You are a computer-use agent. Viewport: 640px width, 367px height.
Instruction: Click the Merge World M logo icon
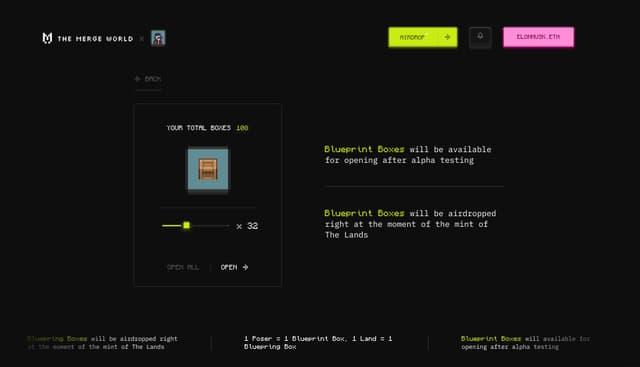[47, 38]
